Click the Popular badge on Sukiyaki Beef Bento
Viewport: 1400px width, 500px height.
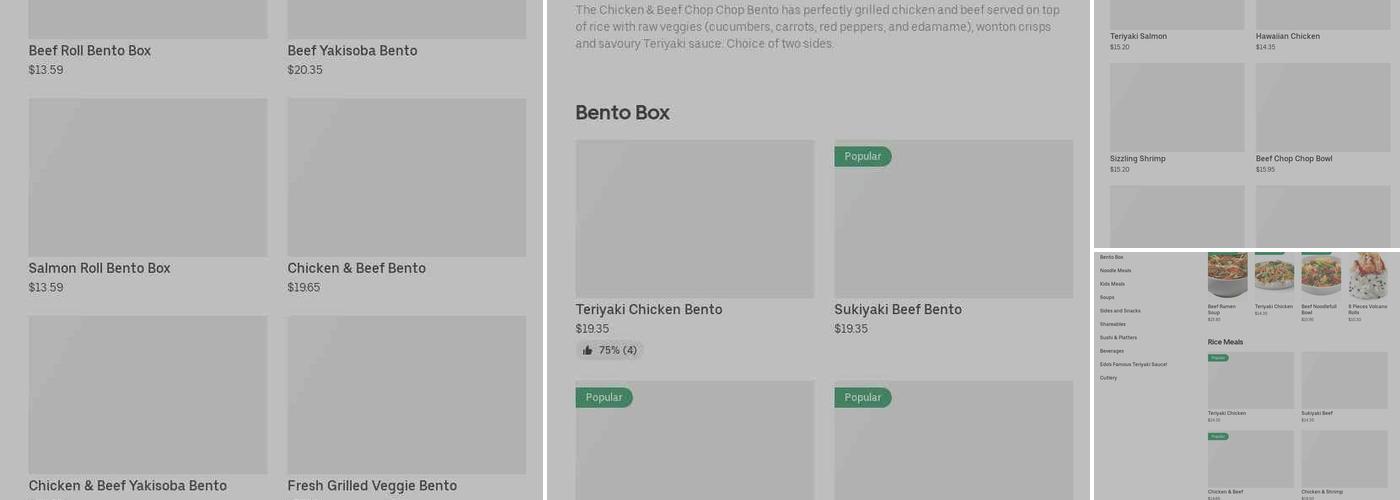[x=862, y=157]
